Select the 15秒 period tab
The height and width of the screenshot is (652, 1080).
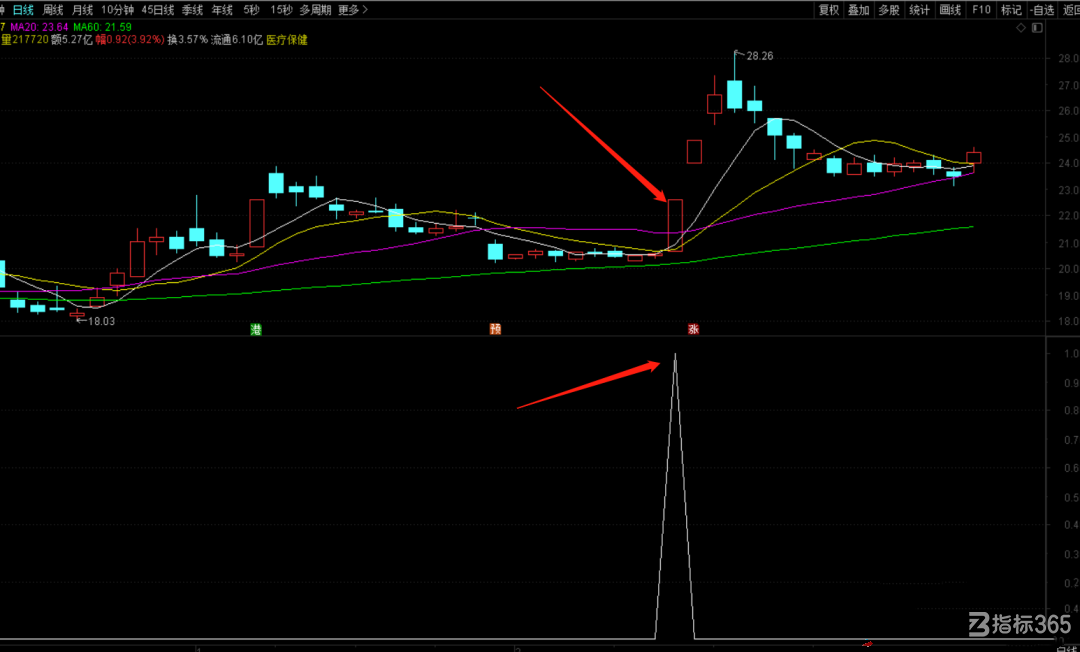click(281, 10)
